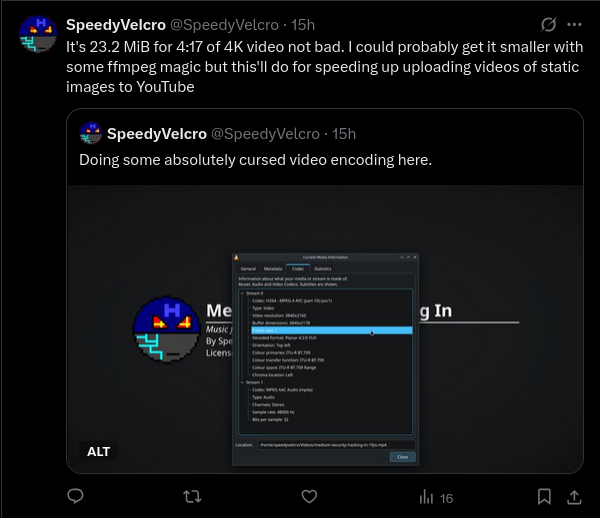Screen dimensions: 600x518
Task: Like the post with heart icon
Action: (x=310, y=496)
